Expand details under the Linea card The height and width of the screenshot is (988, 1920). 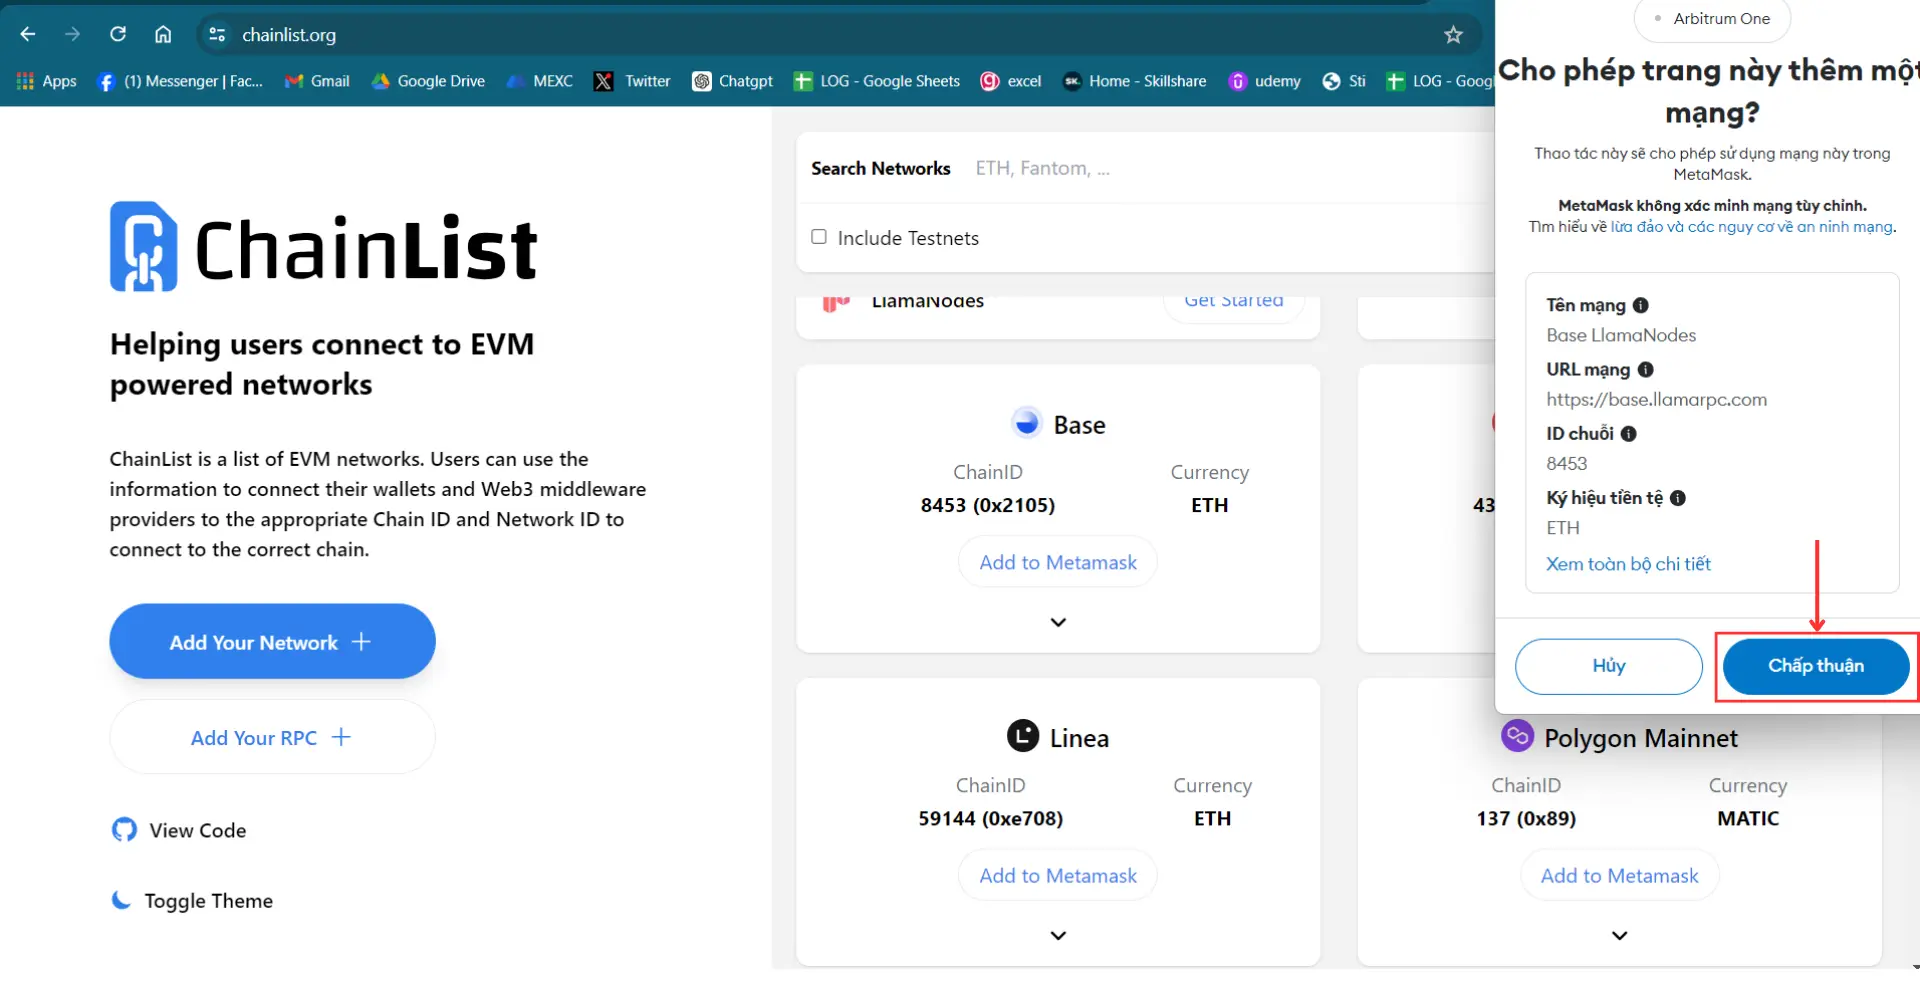coord(1057,935)
